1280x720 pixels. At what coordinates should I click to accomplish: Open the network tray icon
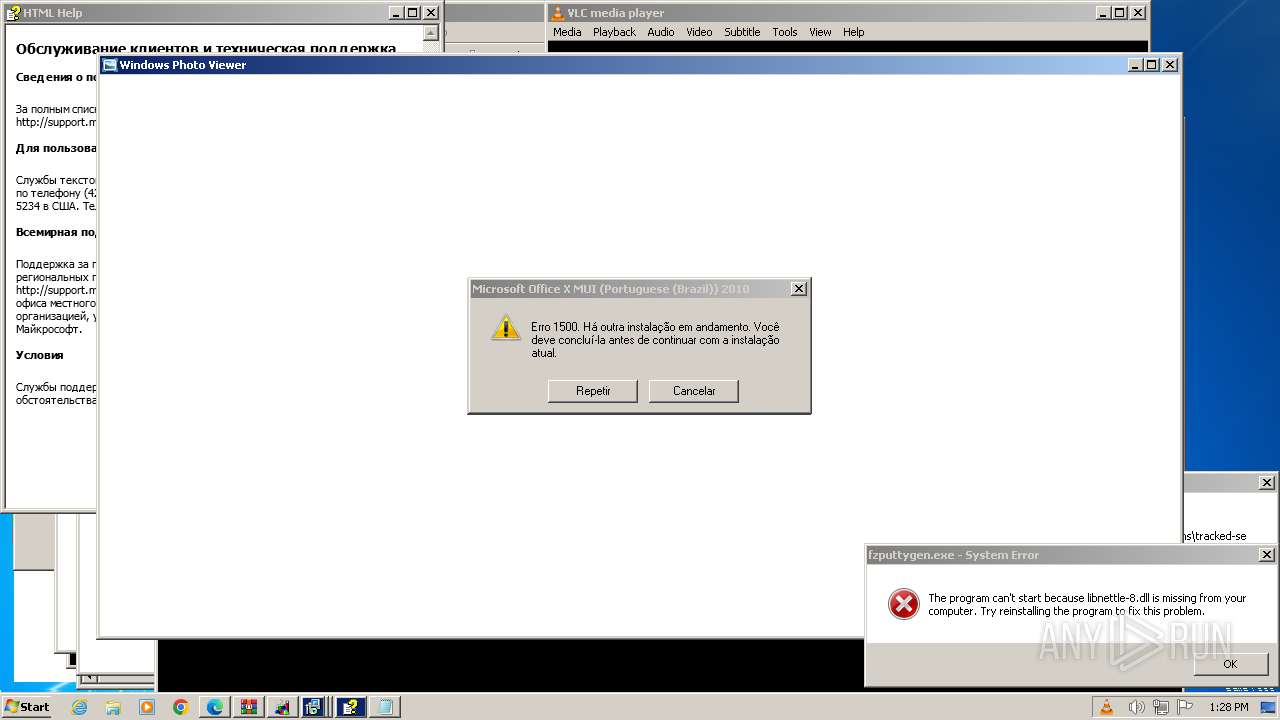pos(1159,707)
